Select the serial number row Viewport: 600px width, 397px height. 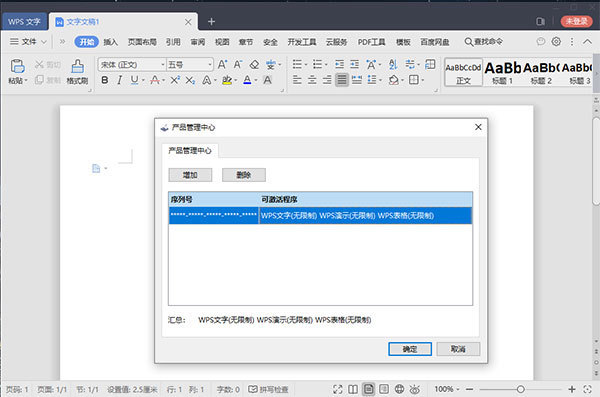(x=320, y=216)
